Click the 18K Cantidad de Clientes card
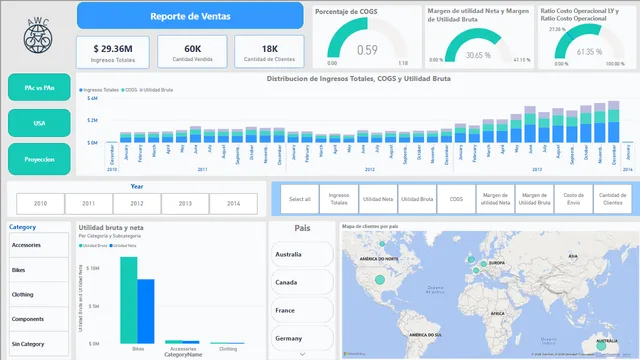The image size is (640, 360). 269,52
